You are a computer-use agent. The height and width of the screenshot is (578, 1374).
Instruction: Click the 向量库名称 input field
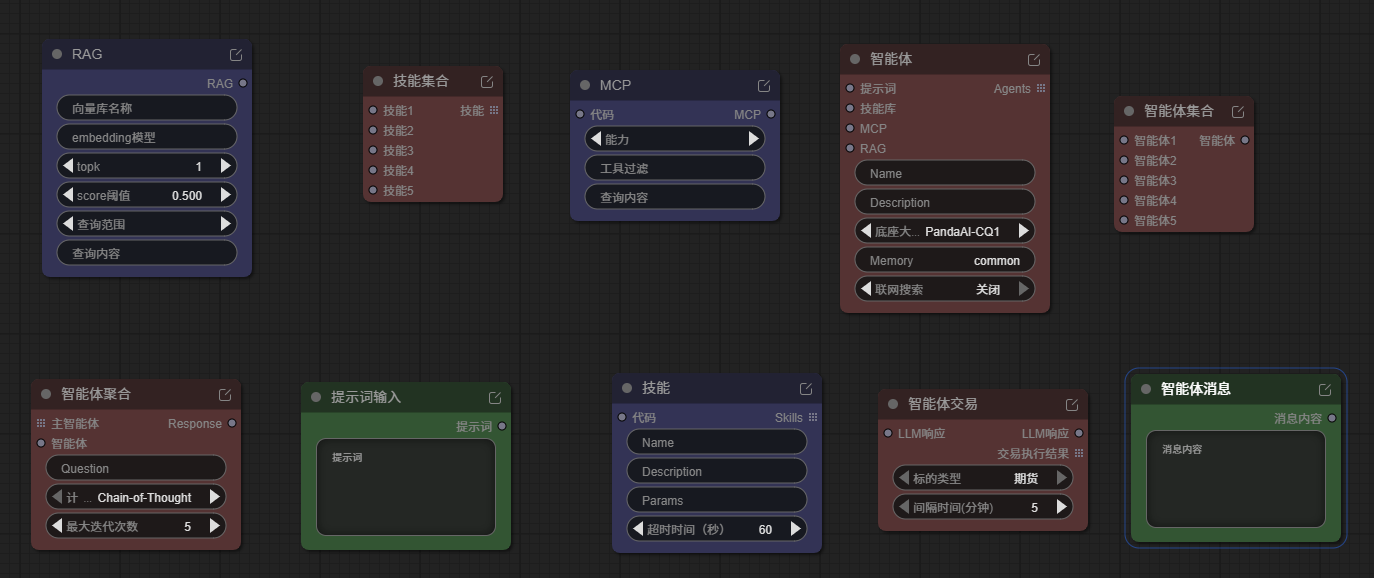(147, 108)
